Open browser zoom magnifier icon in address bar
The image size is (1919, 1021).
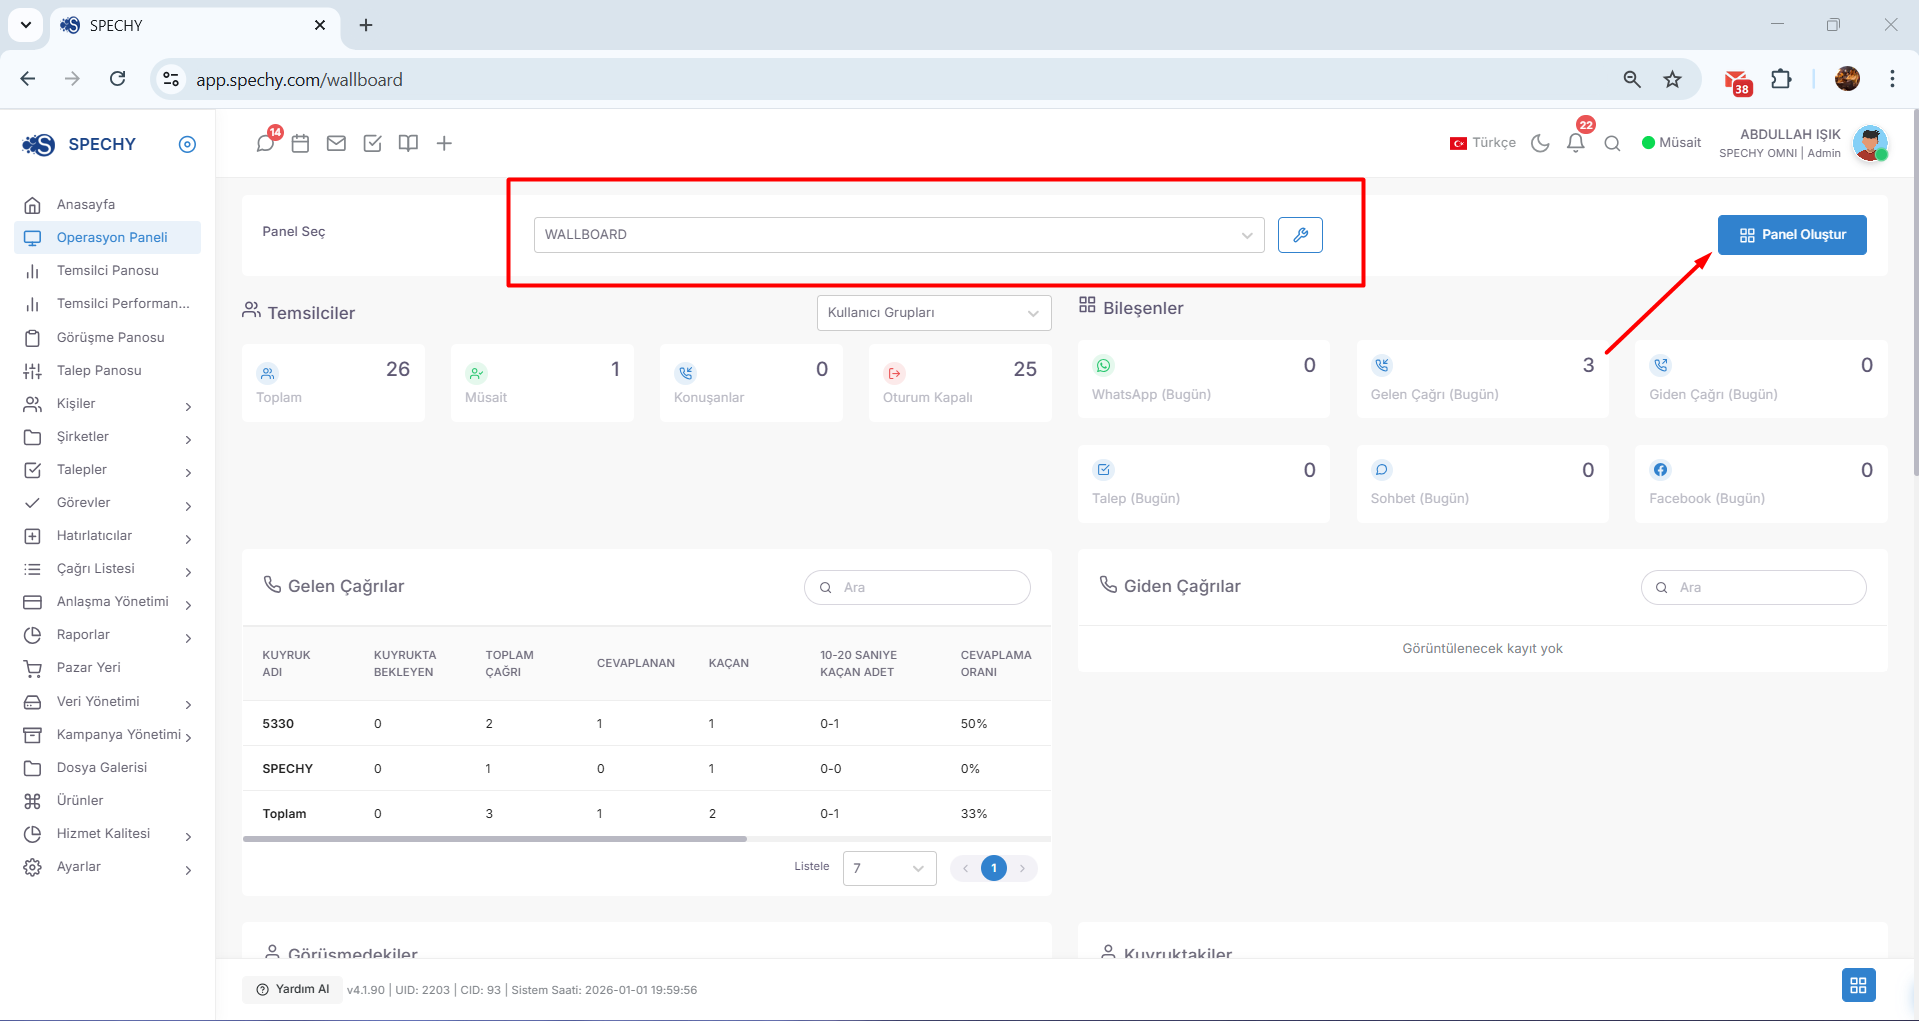1632,79
